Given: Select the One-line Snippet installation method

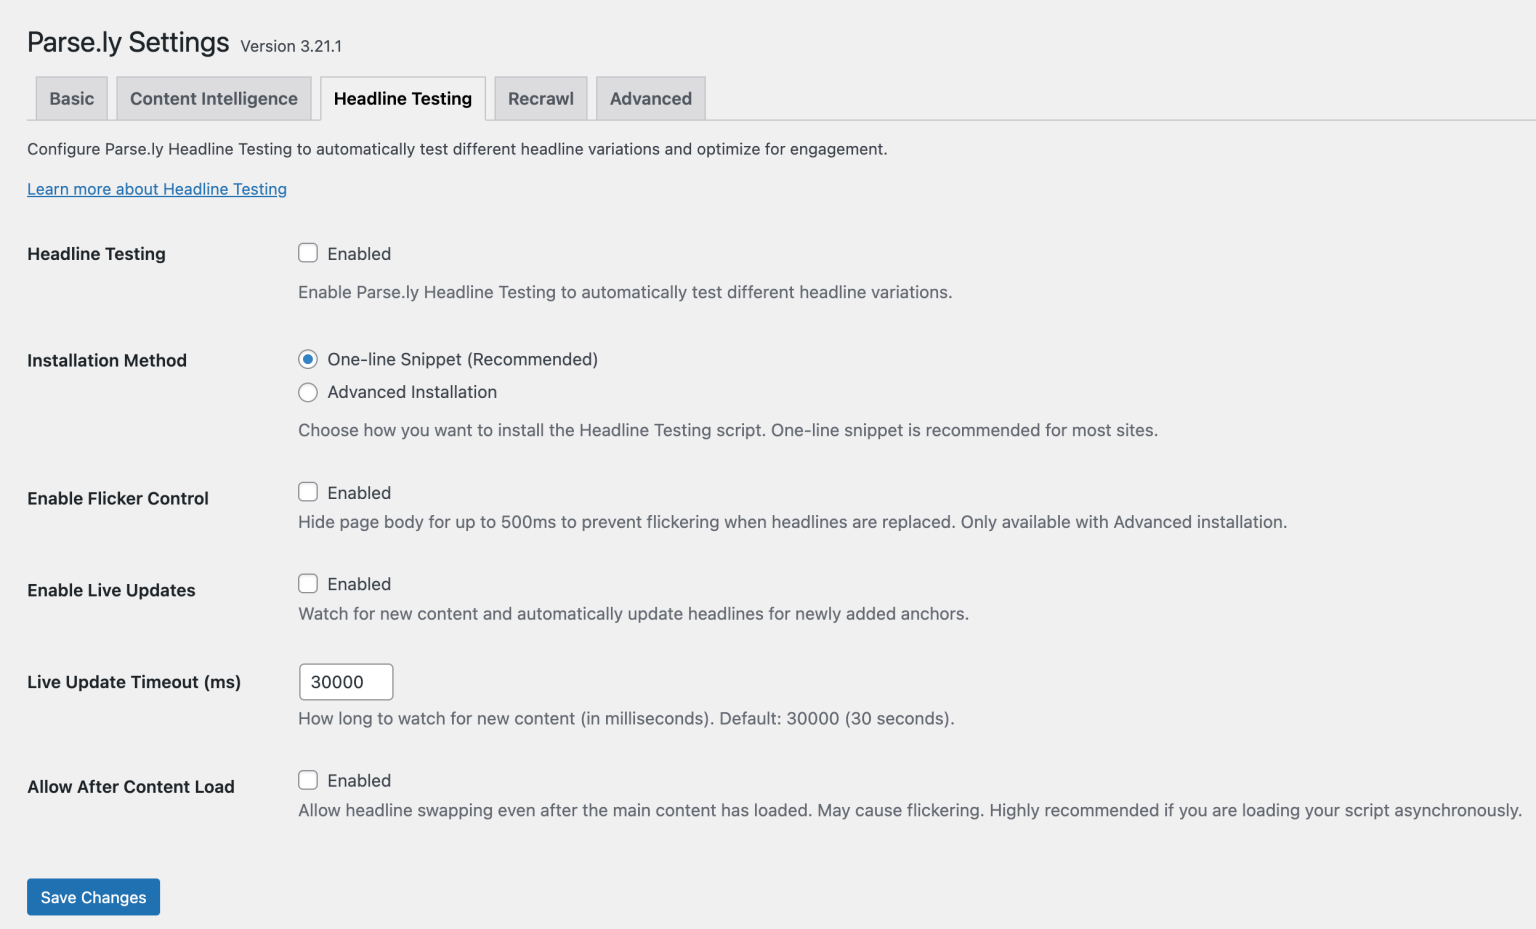Looking at the screenshot, I should coord(308,359).
